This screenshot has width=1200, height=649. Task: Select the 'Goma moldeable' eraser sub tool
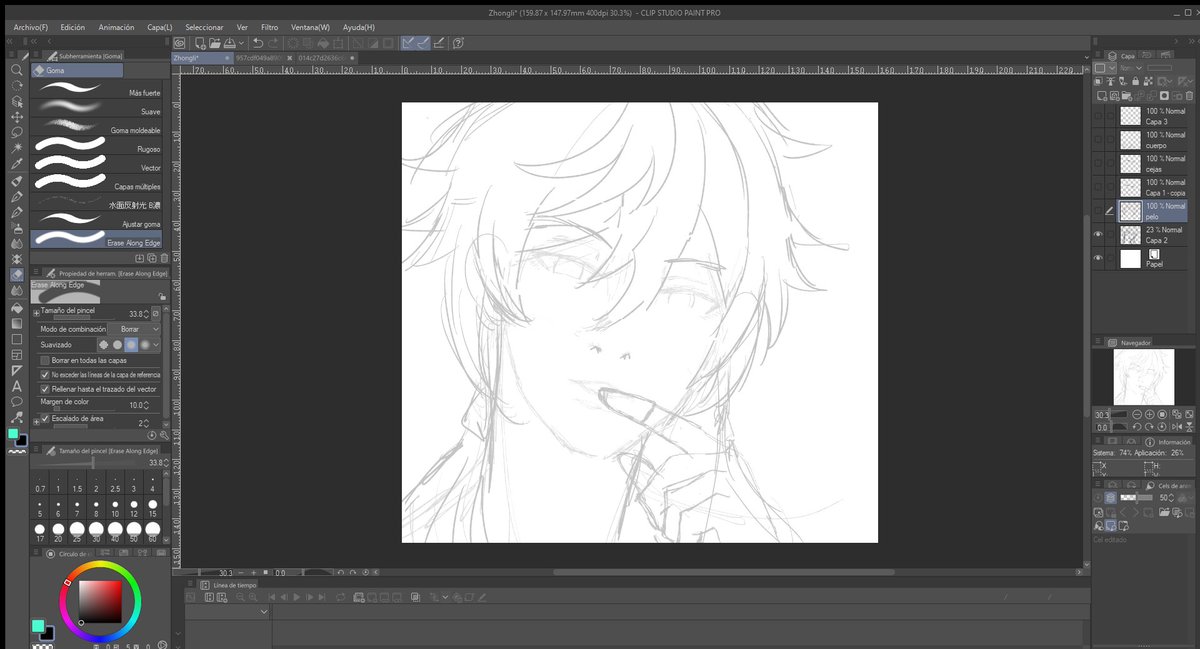coord(97,128)
